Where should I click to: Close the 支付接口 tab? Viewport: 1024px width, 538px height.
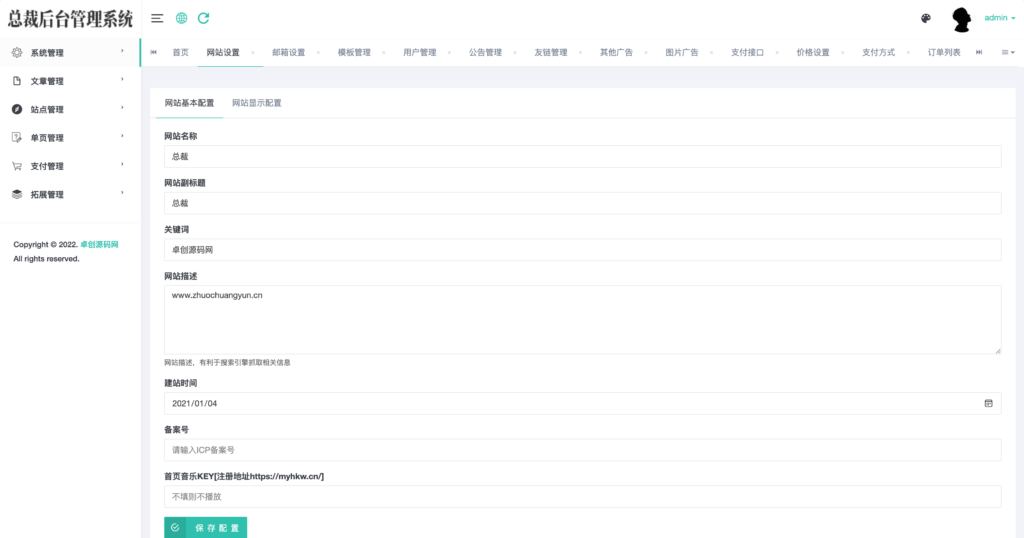[777, 52]
